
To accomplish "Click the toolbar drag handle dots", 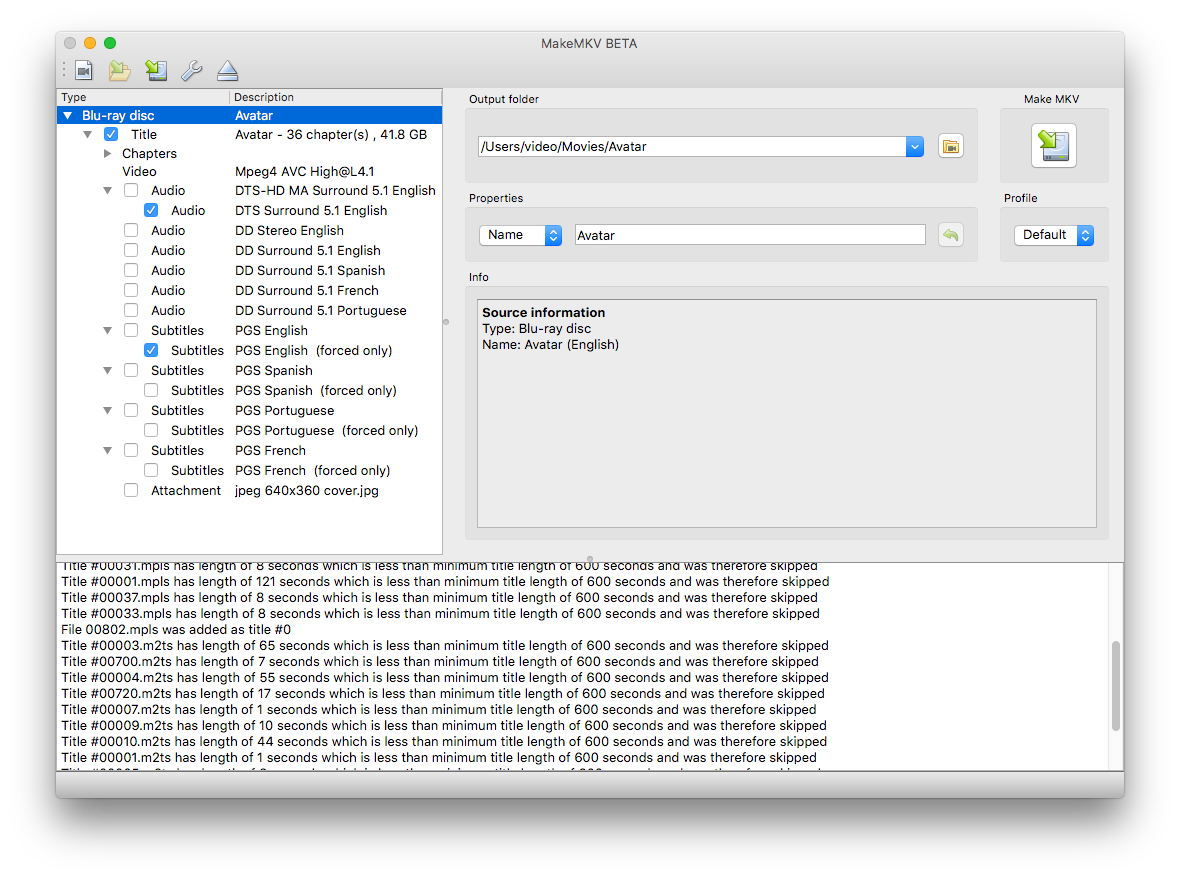I will click(64, 70).
